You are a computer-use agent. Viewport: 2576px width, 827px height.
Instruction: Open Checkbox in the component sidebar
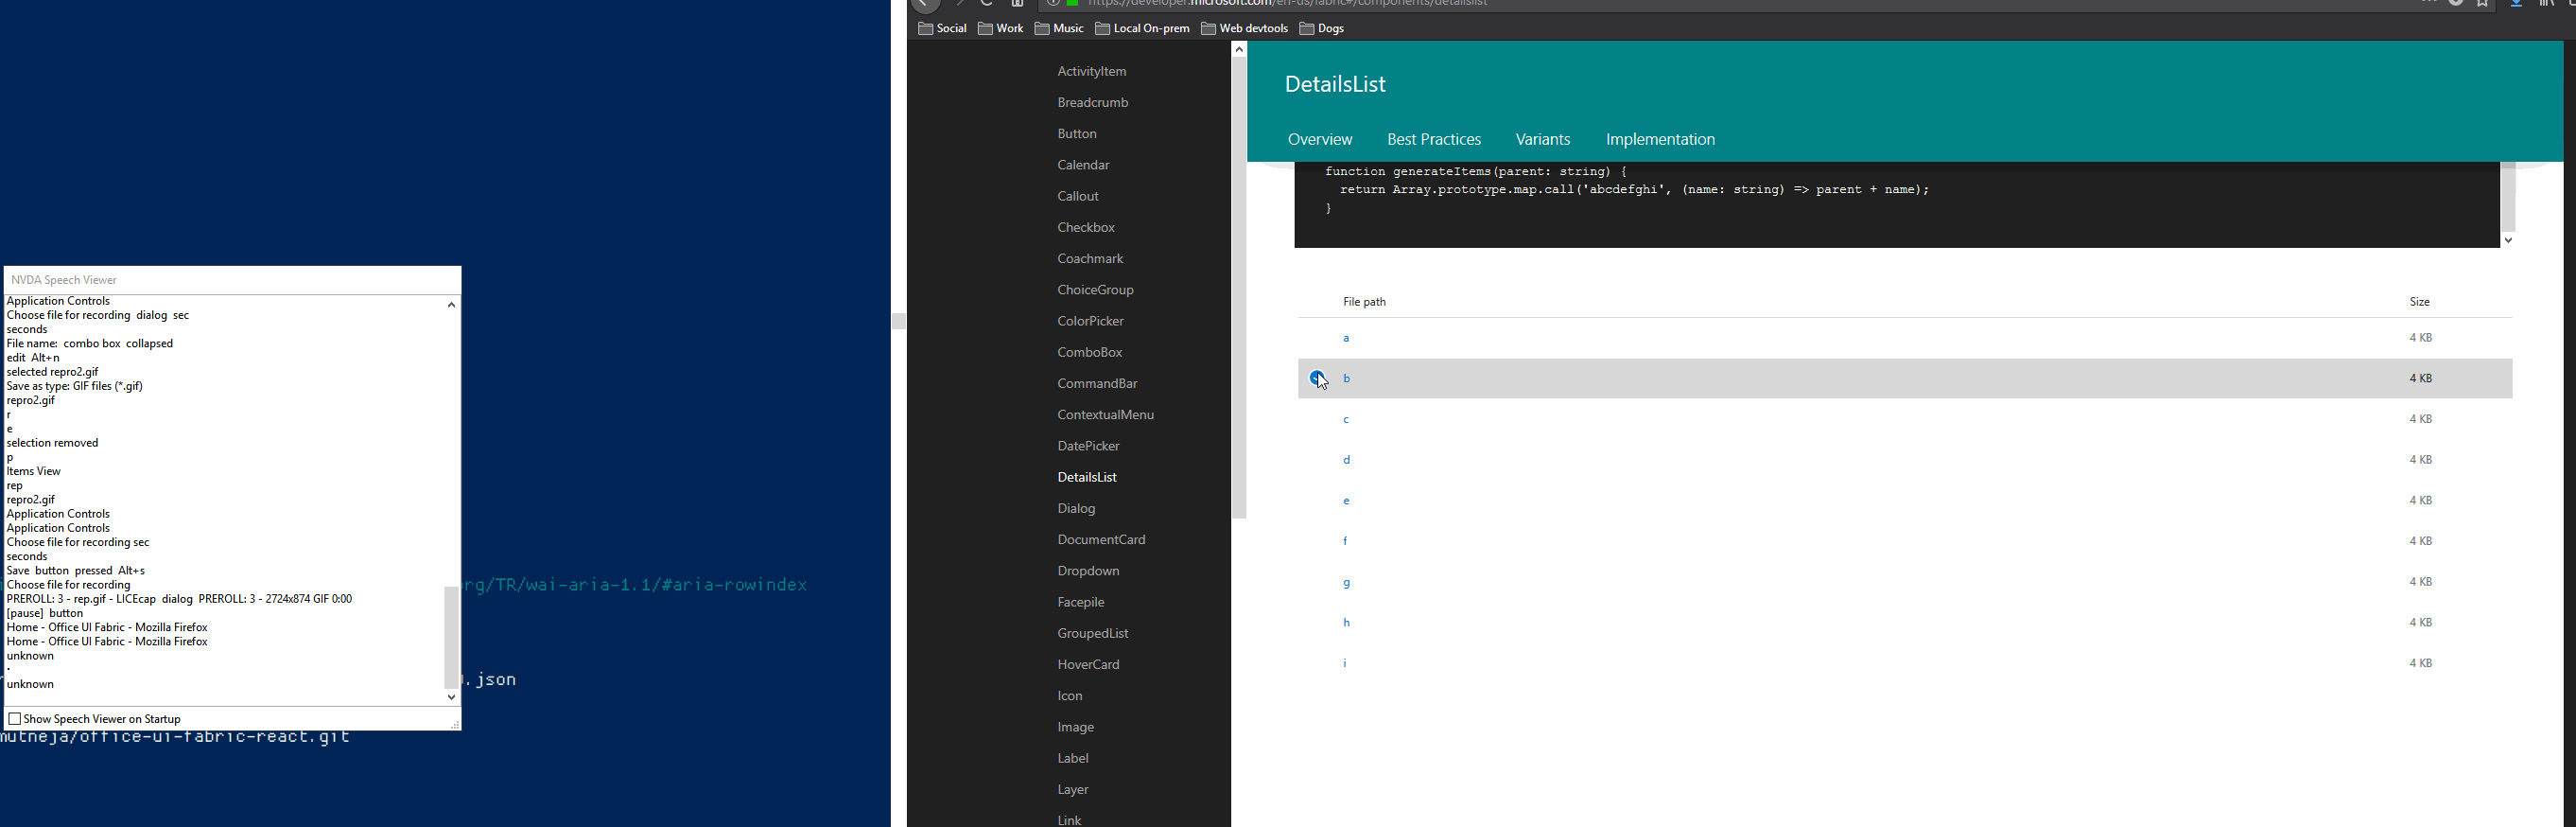pos(1086,227)
